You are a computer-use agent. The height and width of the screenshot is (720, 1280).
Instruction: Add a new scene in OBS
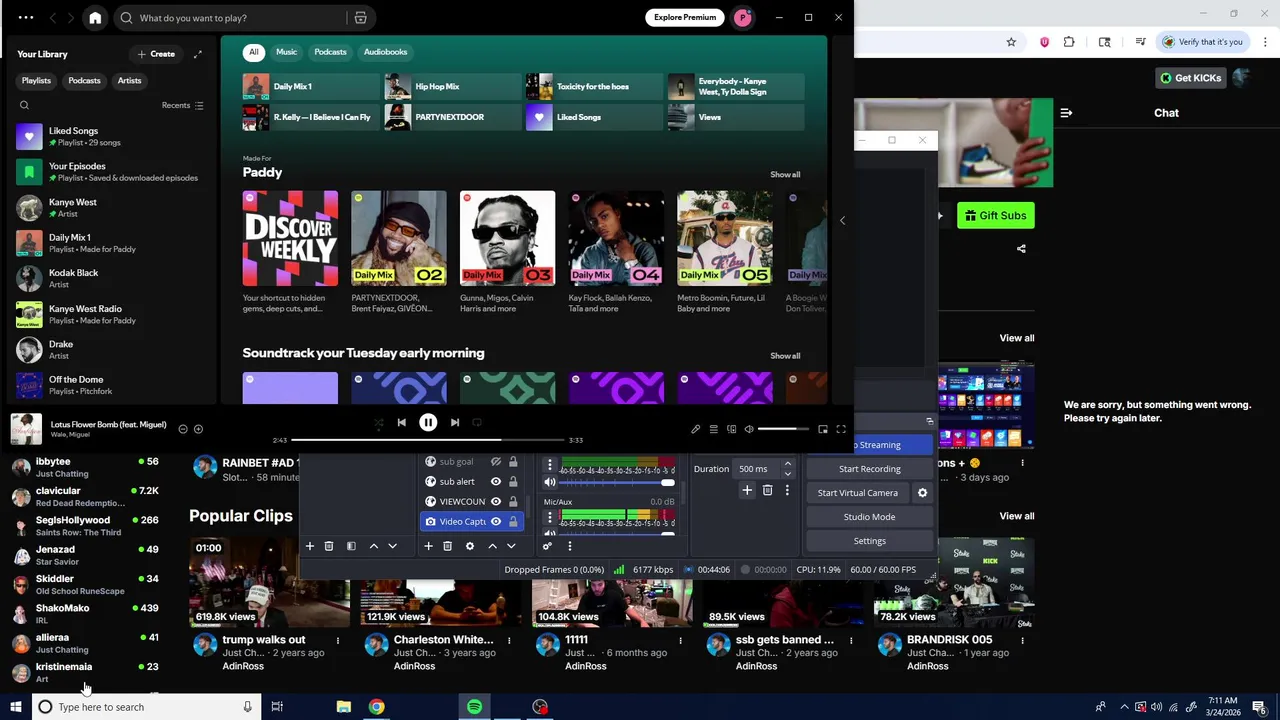(309, 546)
